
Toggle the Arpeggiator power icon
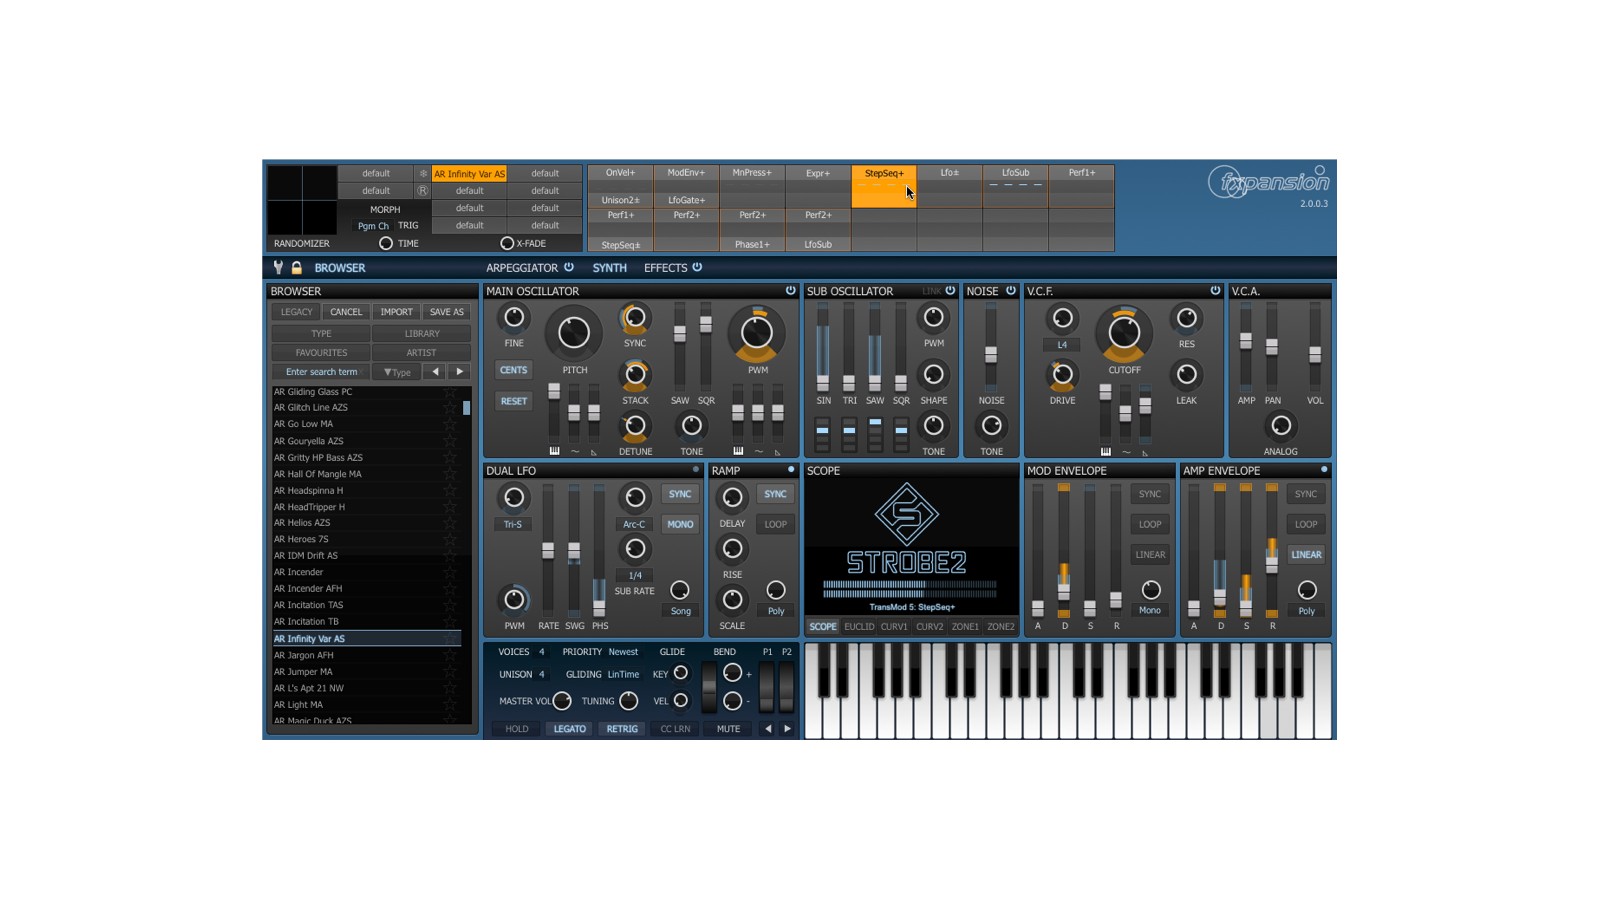(x=569, y=267)
